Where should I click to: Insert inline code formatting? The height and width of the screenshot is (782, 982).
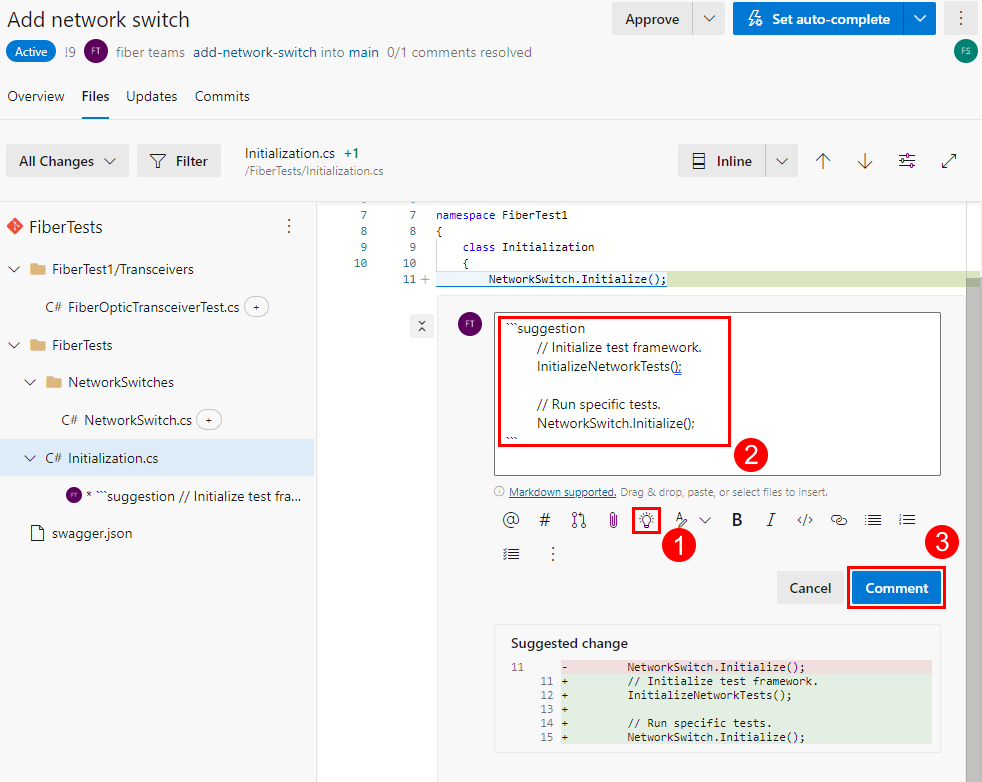coord(805,520)
